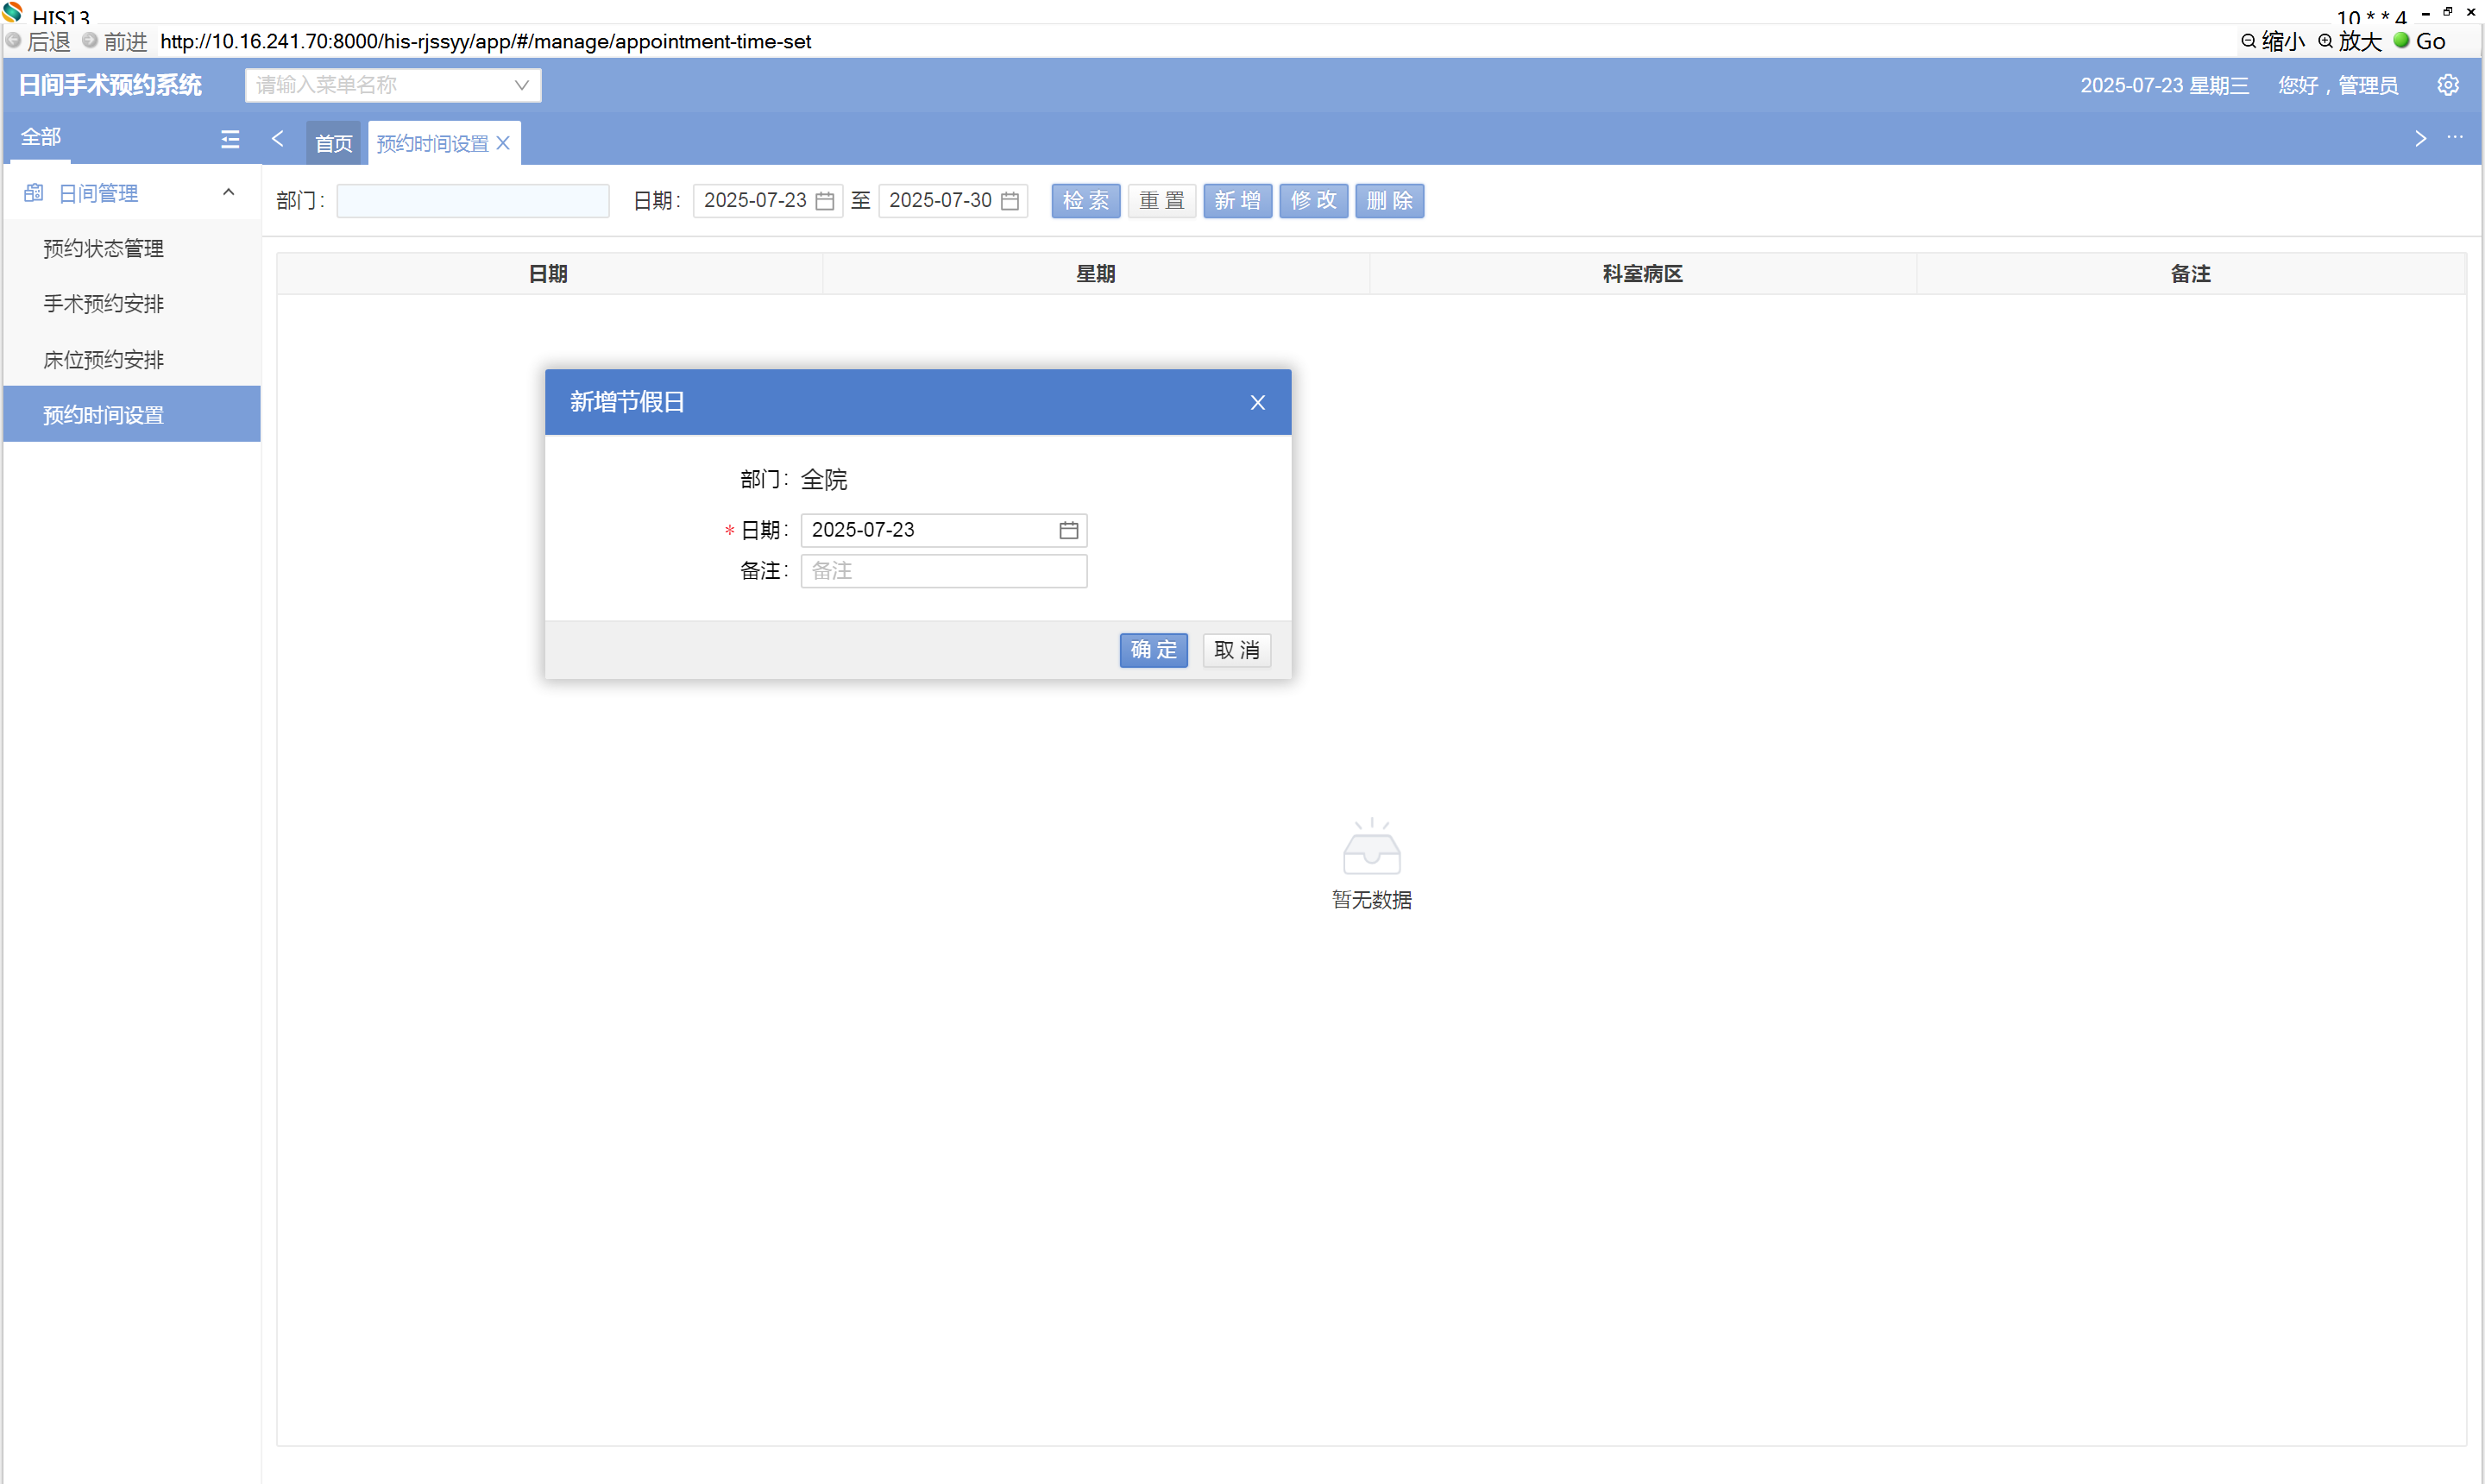2485x1484 pixels.
Task: Click the settings gear icon in header
Action: tap(2447, 85)
